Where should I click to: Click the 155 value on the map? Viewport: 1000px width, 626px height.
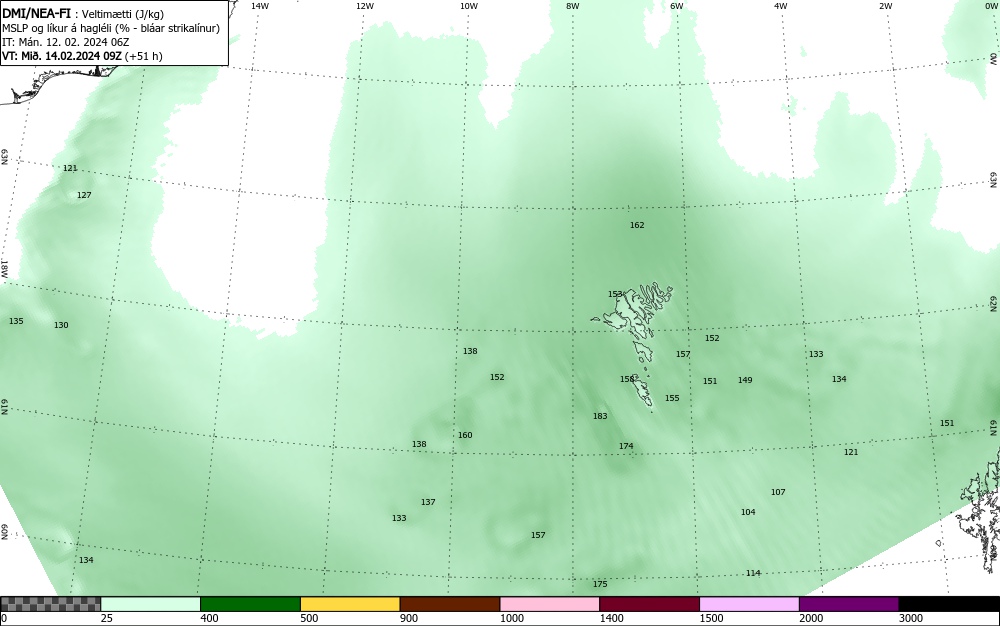[672, 398]
